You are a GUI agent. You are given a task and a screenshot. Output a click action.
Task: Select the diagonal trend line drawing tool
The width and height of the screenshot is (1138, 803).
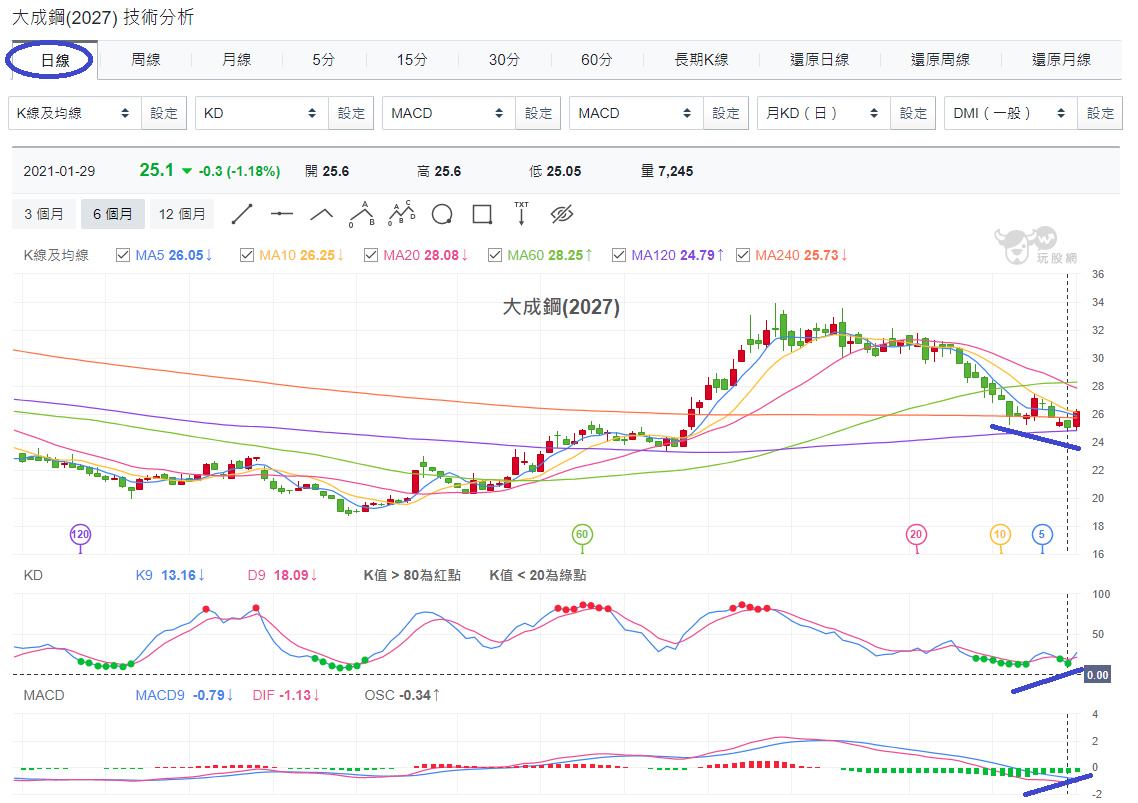242,214
